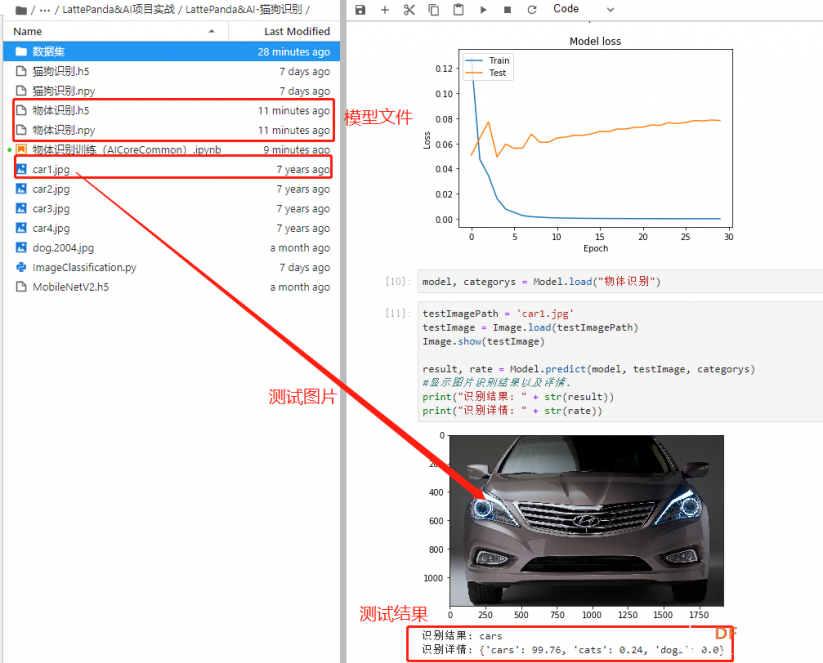Paste cell using the clipboard icon

(x=458, y=9)
